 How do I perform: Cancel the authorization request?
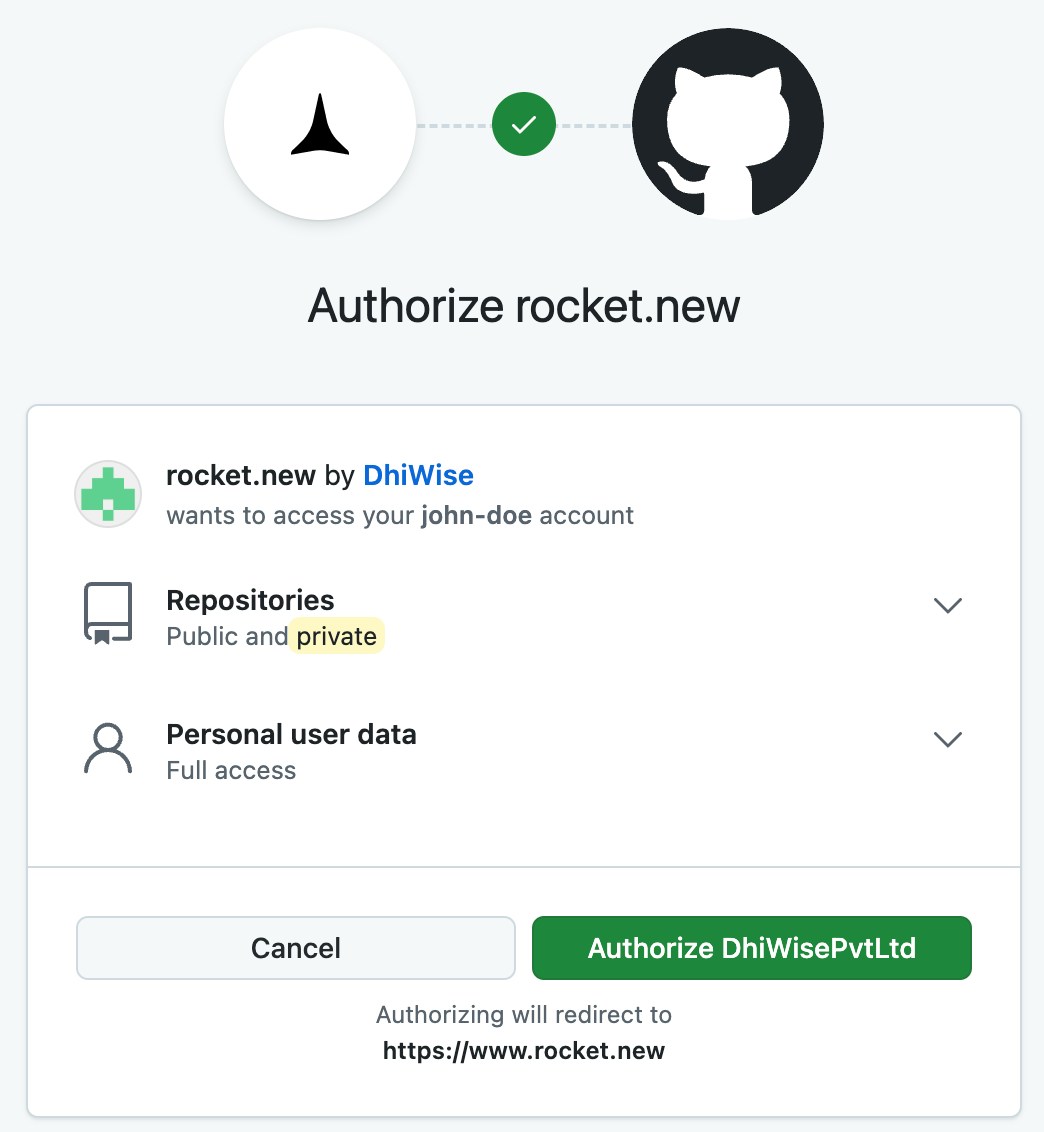(295, 947)
